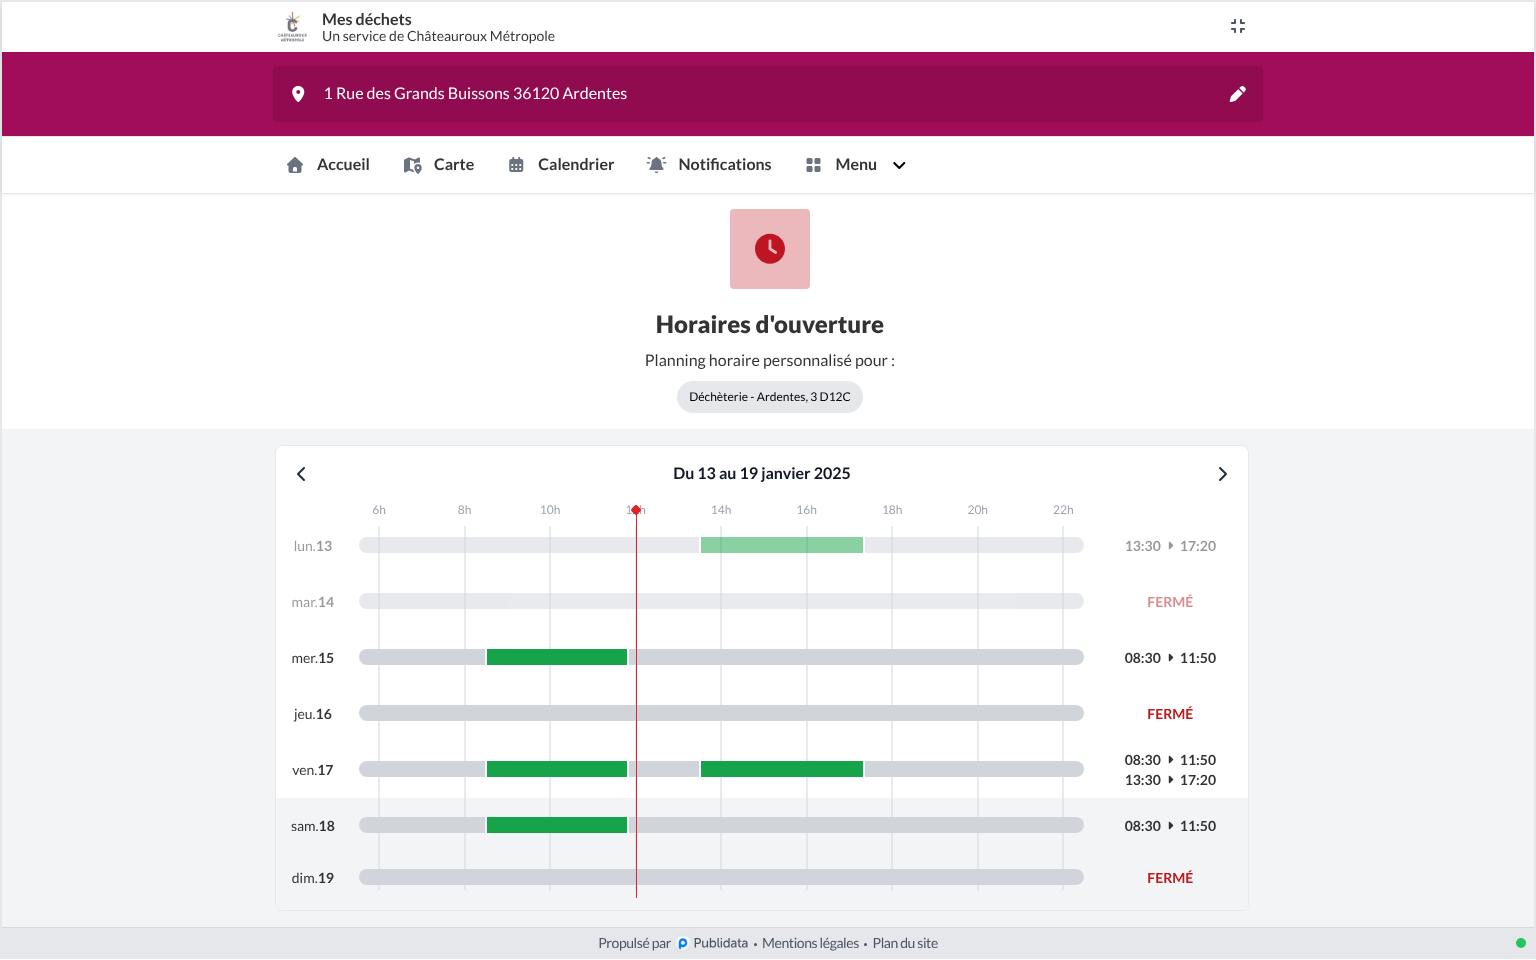Open the Notifications tab
This screenshot has width=1536, height=960.
pyautogui.click(x=709, y=165)
